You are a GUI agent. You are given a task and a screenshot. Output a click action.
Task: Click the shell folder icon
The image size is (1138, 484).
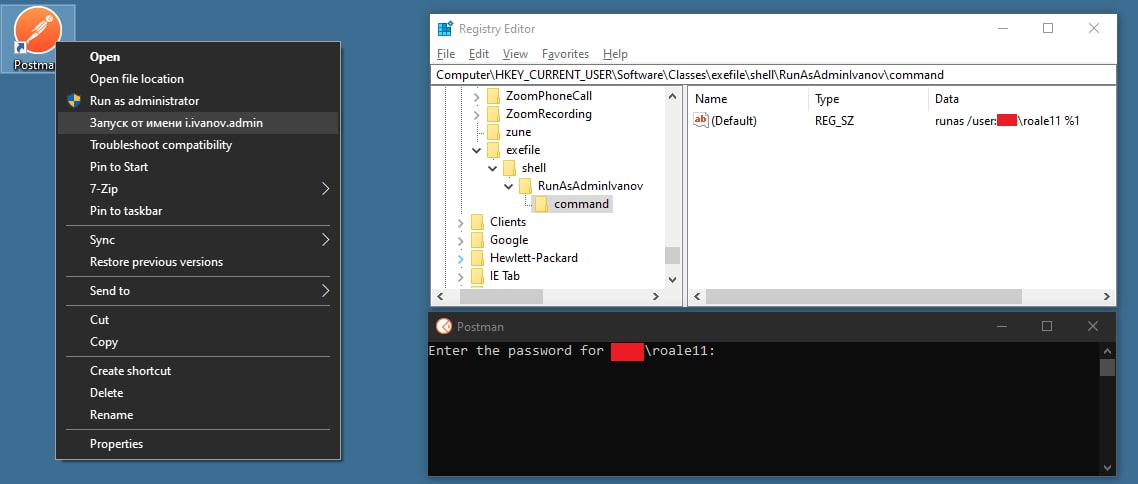click(509, 168)
